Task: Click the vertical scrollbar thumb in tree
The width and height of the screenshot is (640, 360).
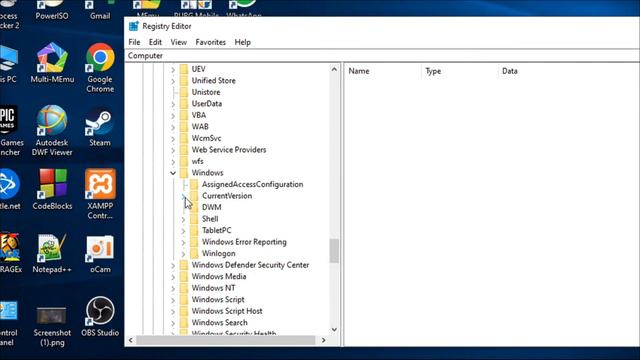Action: pyautogui.click(x=334, y=251)
